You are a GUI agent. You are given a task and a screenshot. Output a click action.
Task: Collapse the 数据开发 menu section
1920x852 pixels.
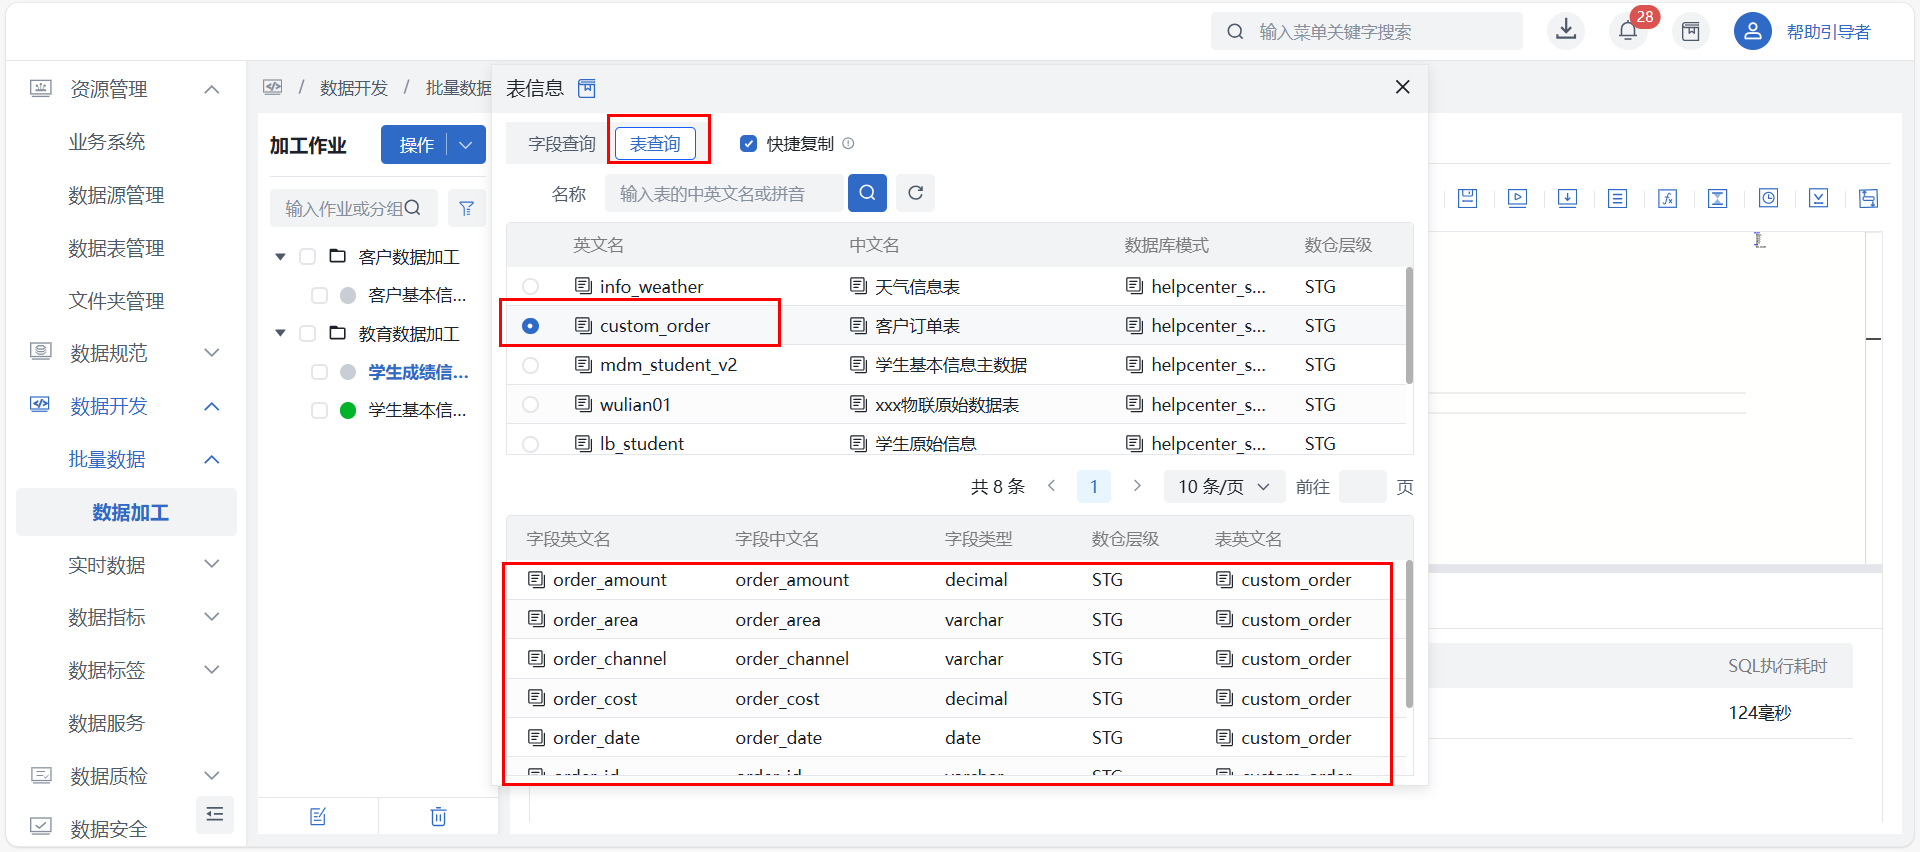click(x=212, y=406)
